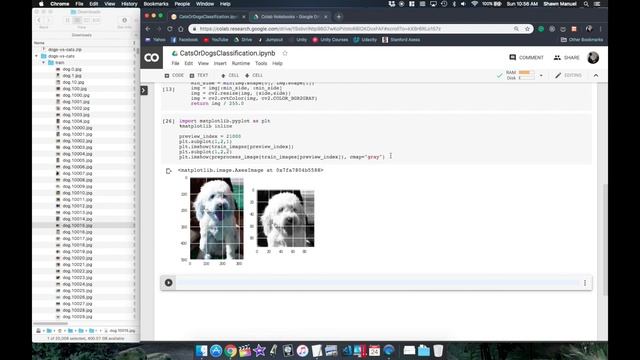Click the grayscale preprocessed dog image

(285, 219)
